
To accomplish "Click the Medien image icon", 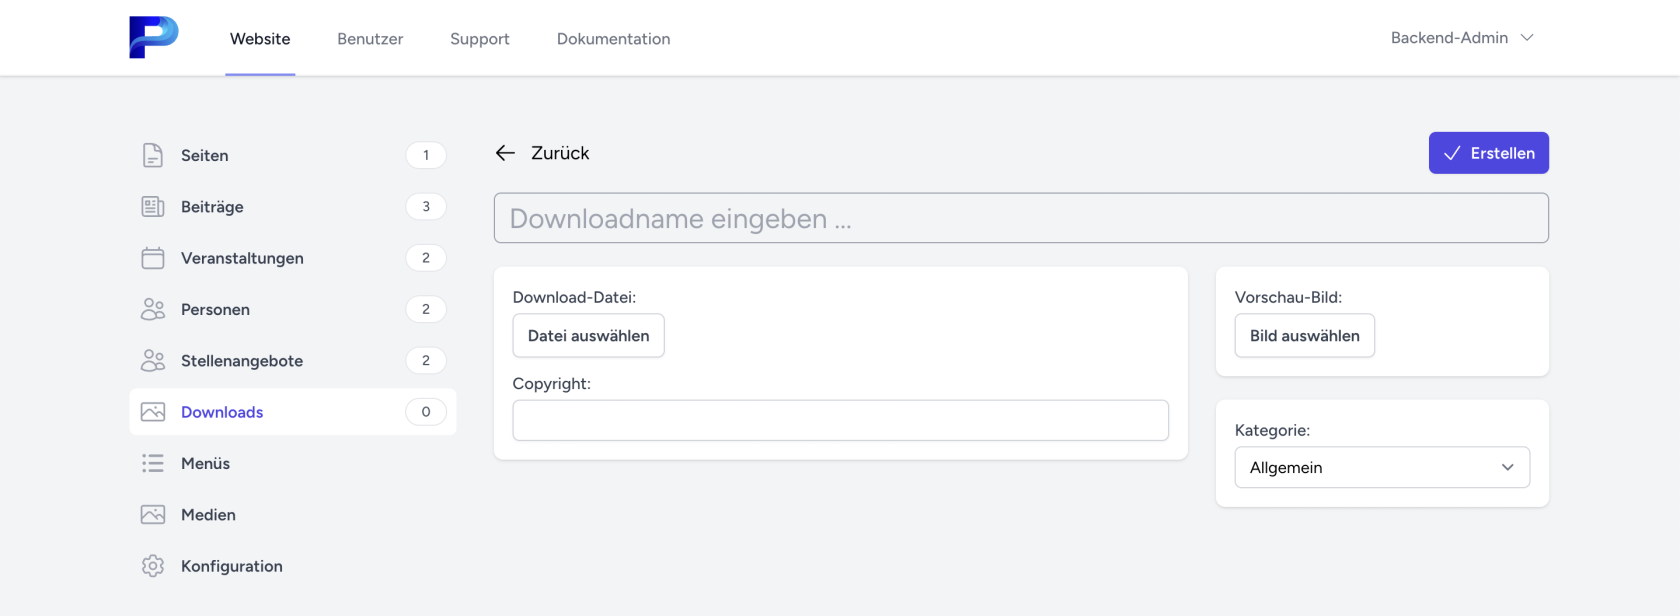I will click(153, 515).
